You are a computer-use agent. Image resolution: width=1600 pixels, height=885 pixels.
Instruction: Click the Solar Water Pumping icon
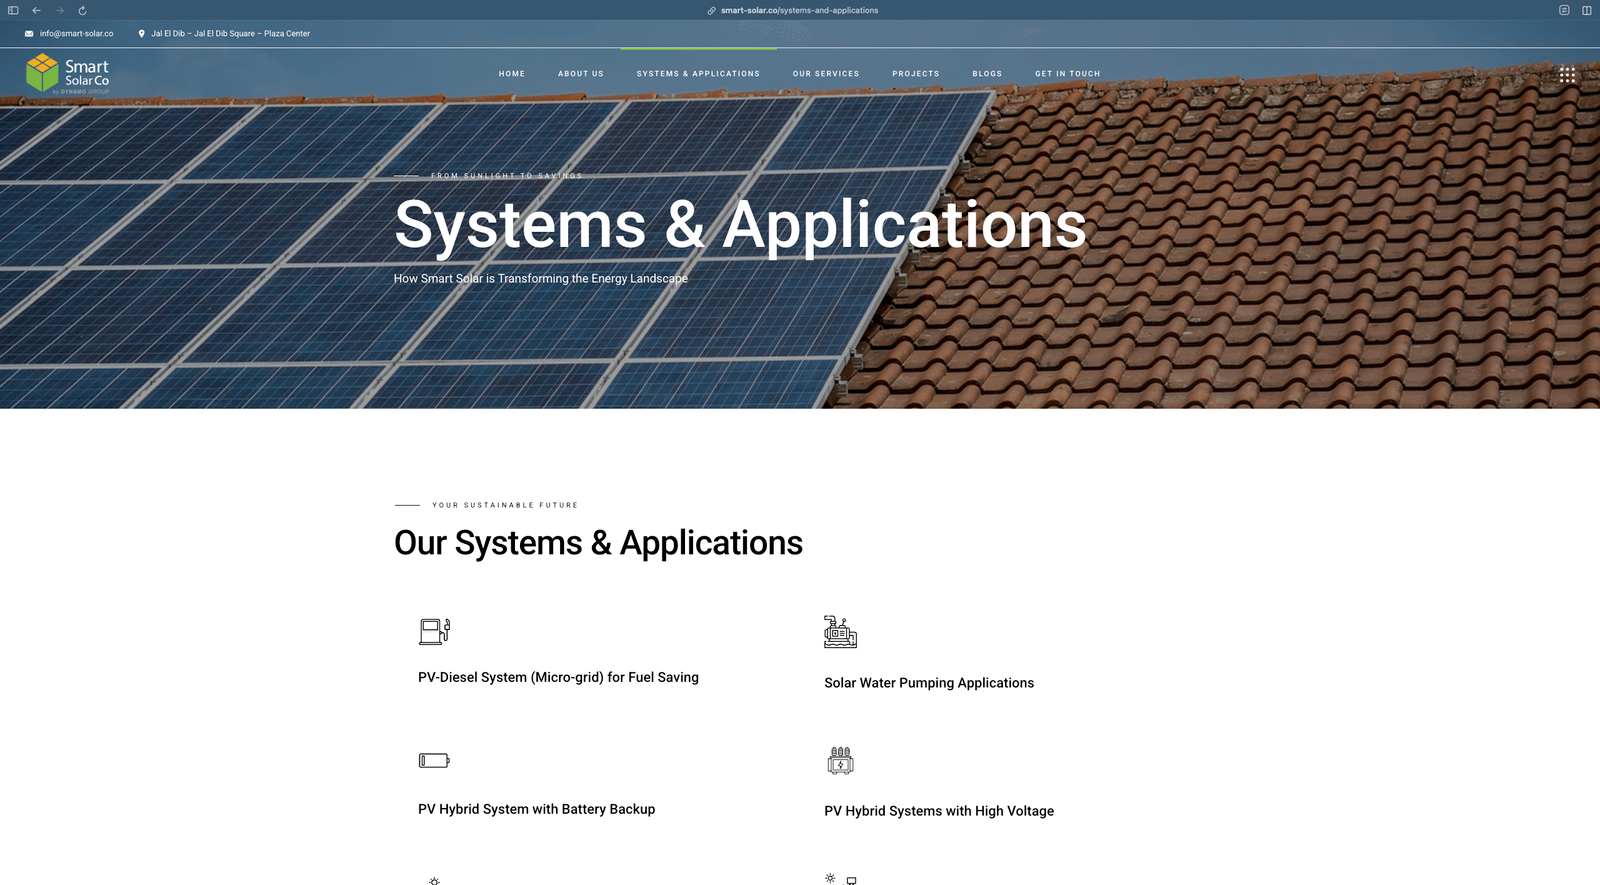click(x=840, y=632)
